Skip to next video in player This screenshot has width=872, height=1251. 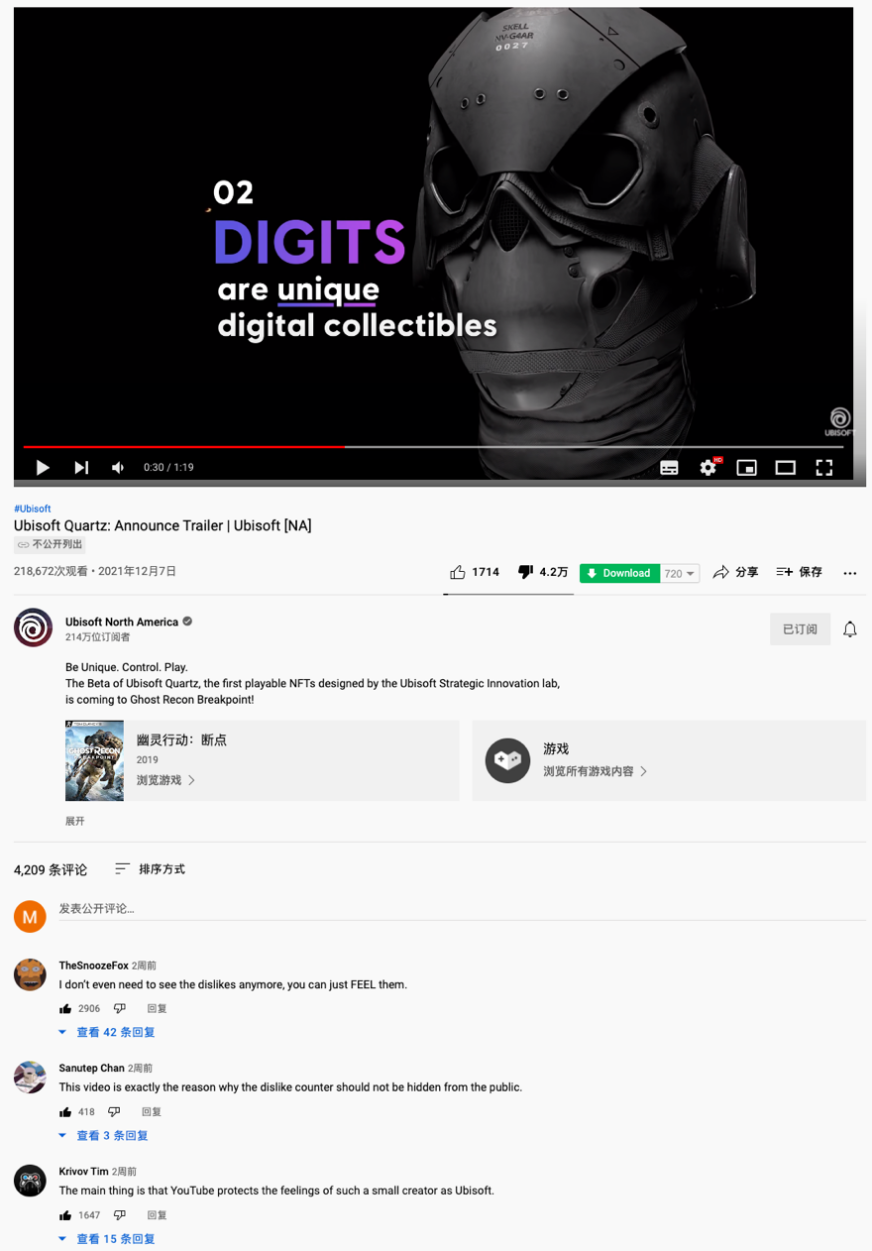click(81, 467)
